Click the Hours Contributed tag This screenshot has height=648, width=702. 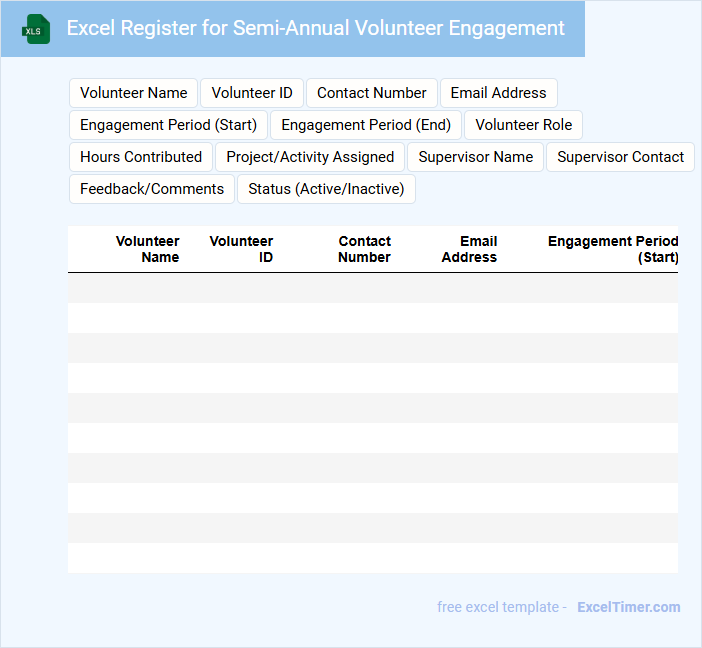pyautogui.click(x=141, y=157)
